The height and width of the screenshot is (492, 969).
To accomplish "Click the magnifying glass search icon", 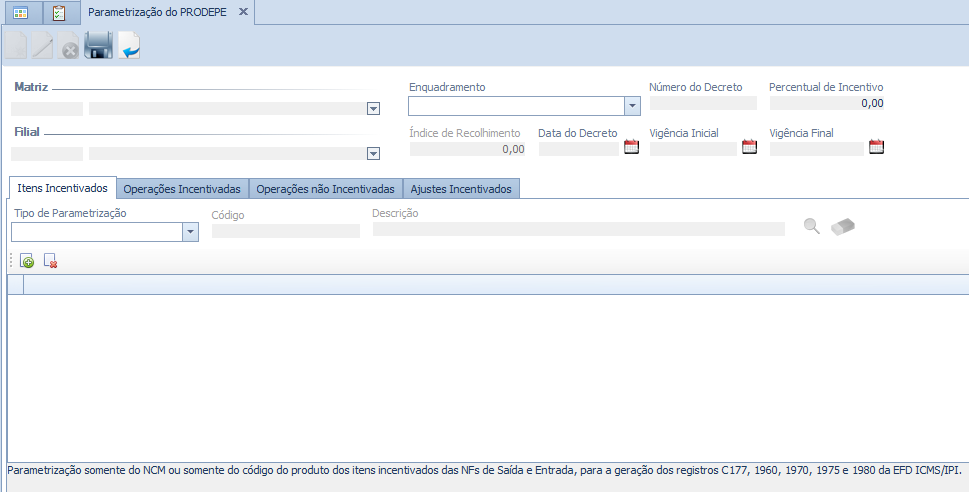I will pyautogui.click(x=811, y=226).
